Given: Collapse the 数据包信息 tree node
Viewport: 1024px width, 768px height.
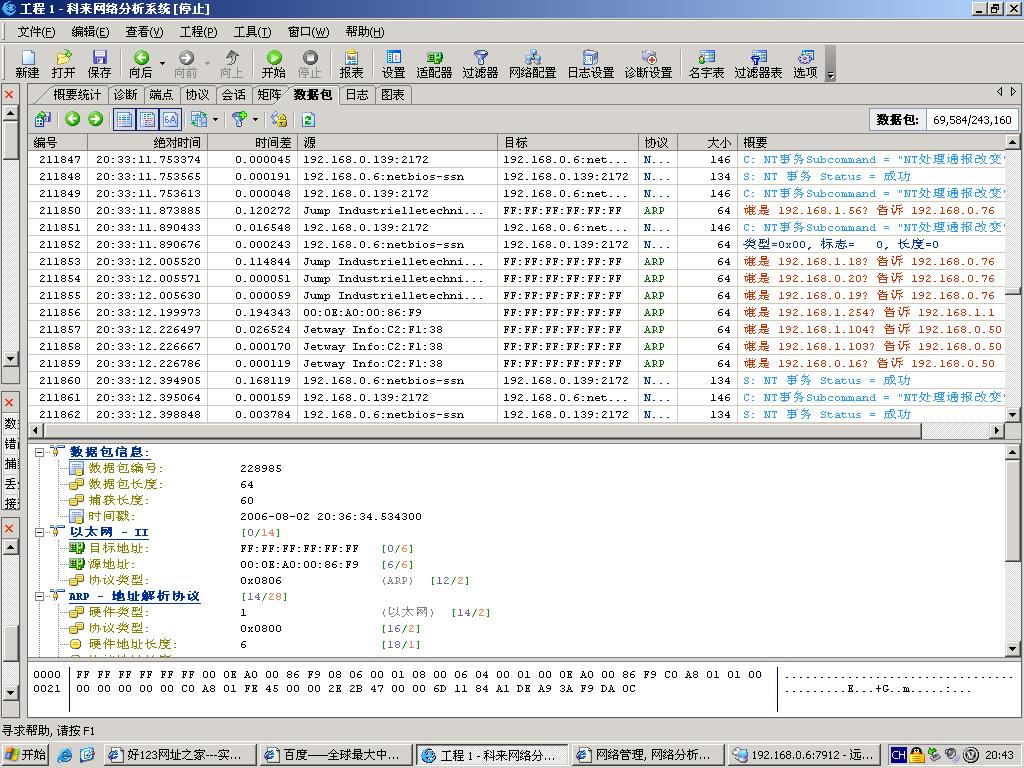Looking at the screenshot, I should [x=40, y=452].
